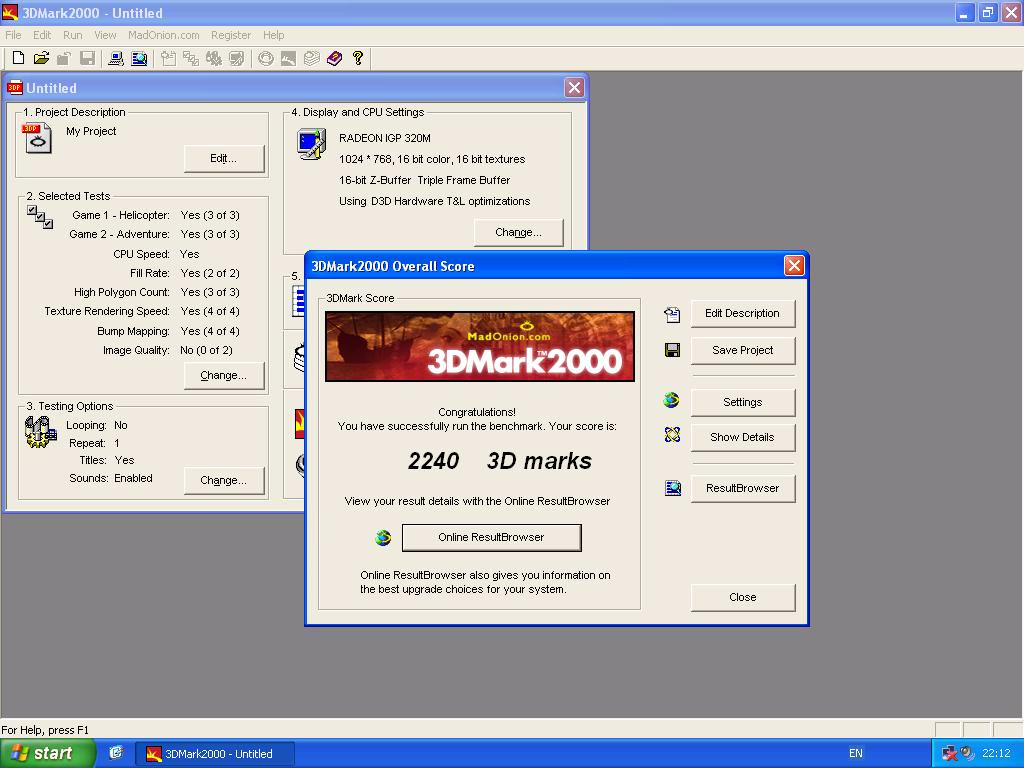Image resolution: width=1024 pixels, height=768 pixels.
Task: Click the icon beside Show Details button
Action: point(672,434)
